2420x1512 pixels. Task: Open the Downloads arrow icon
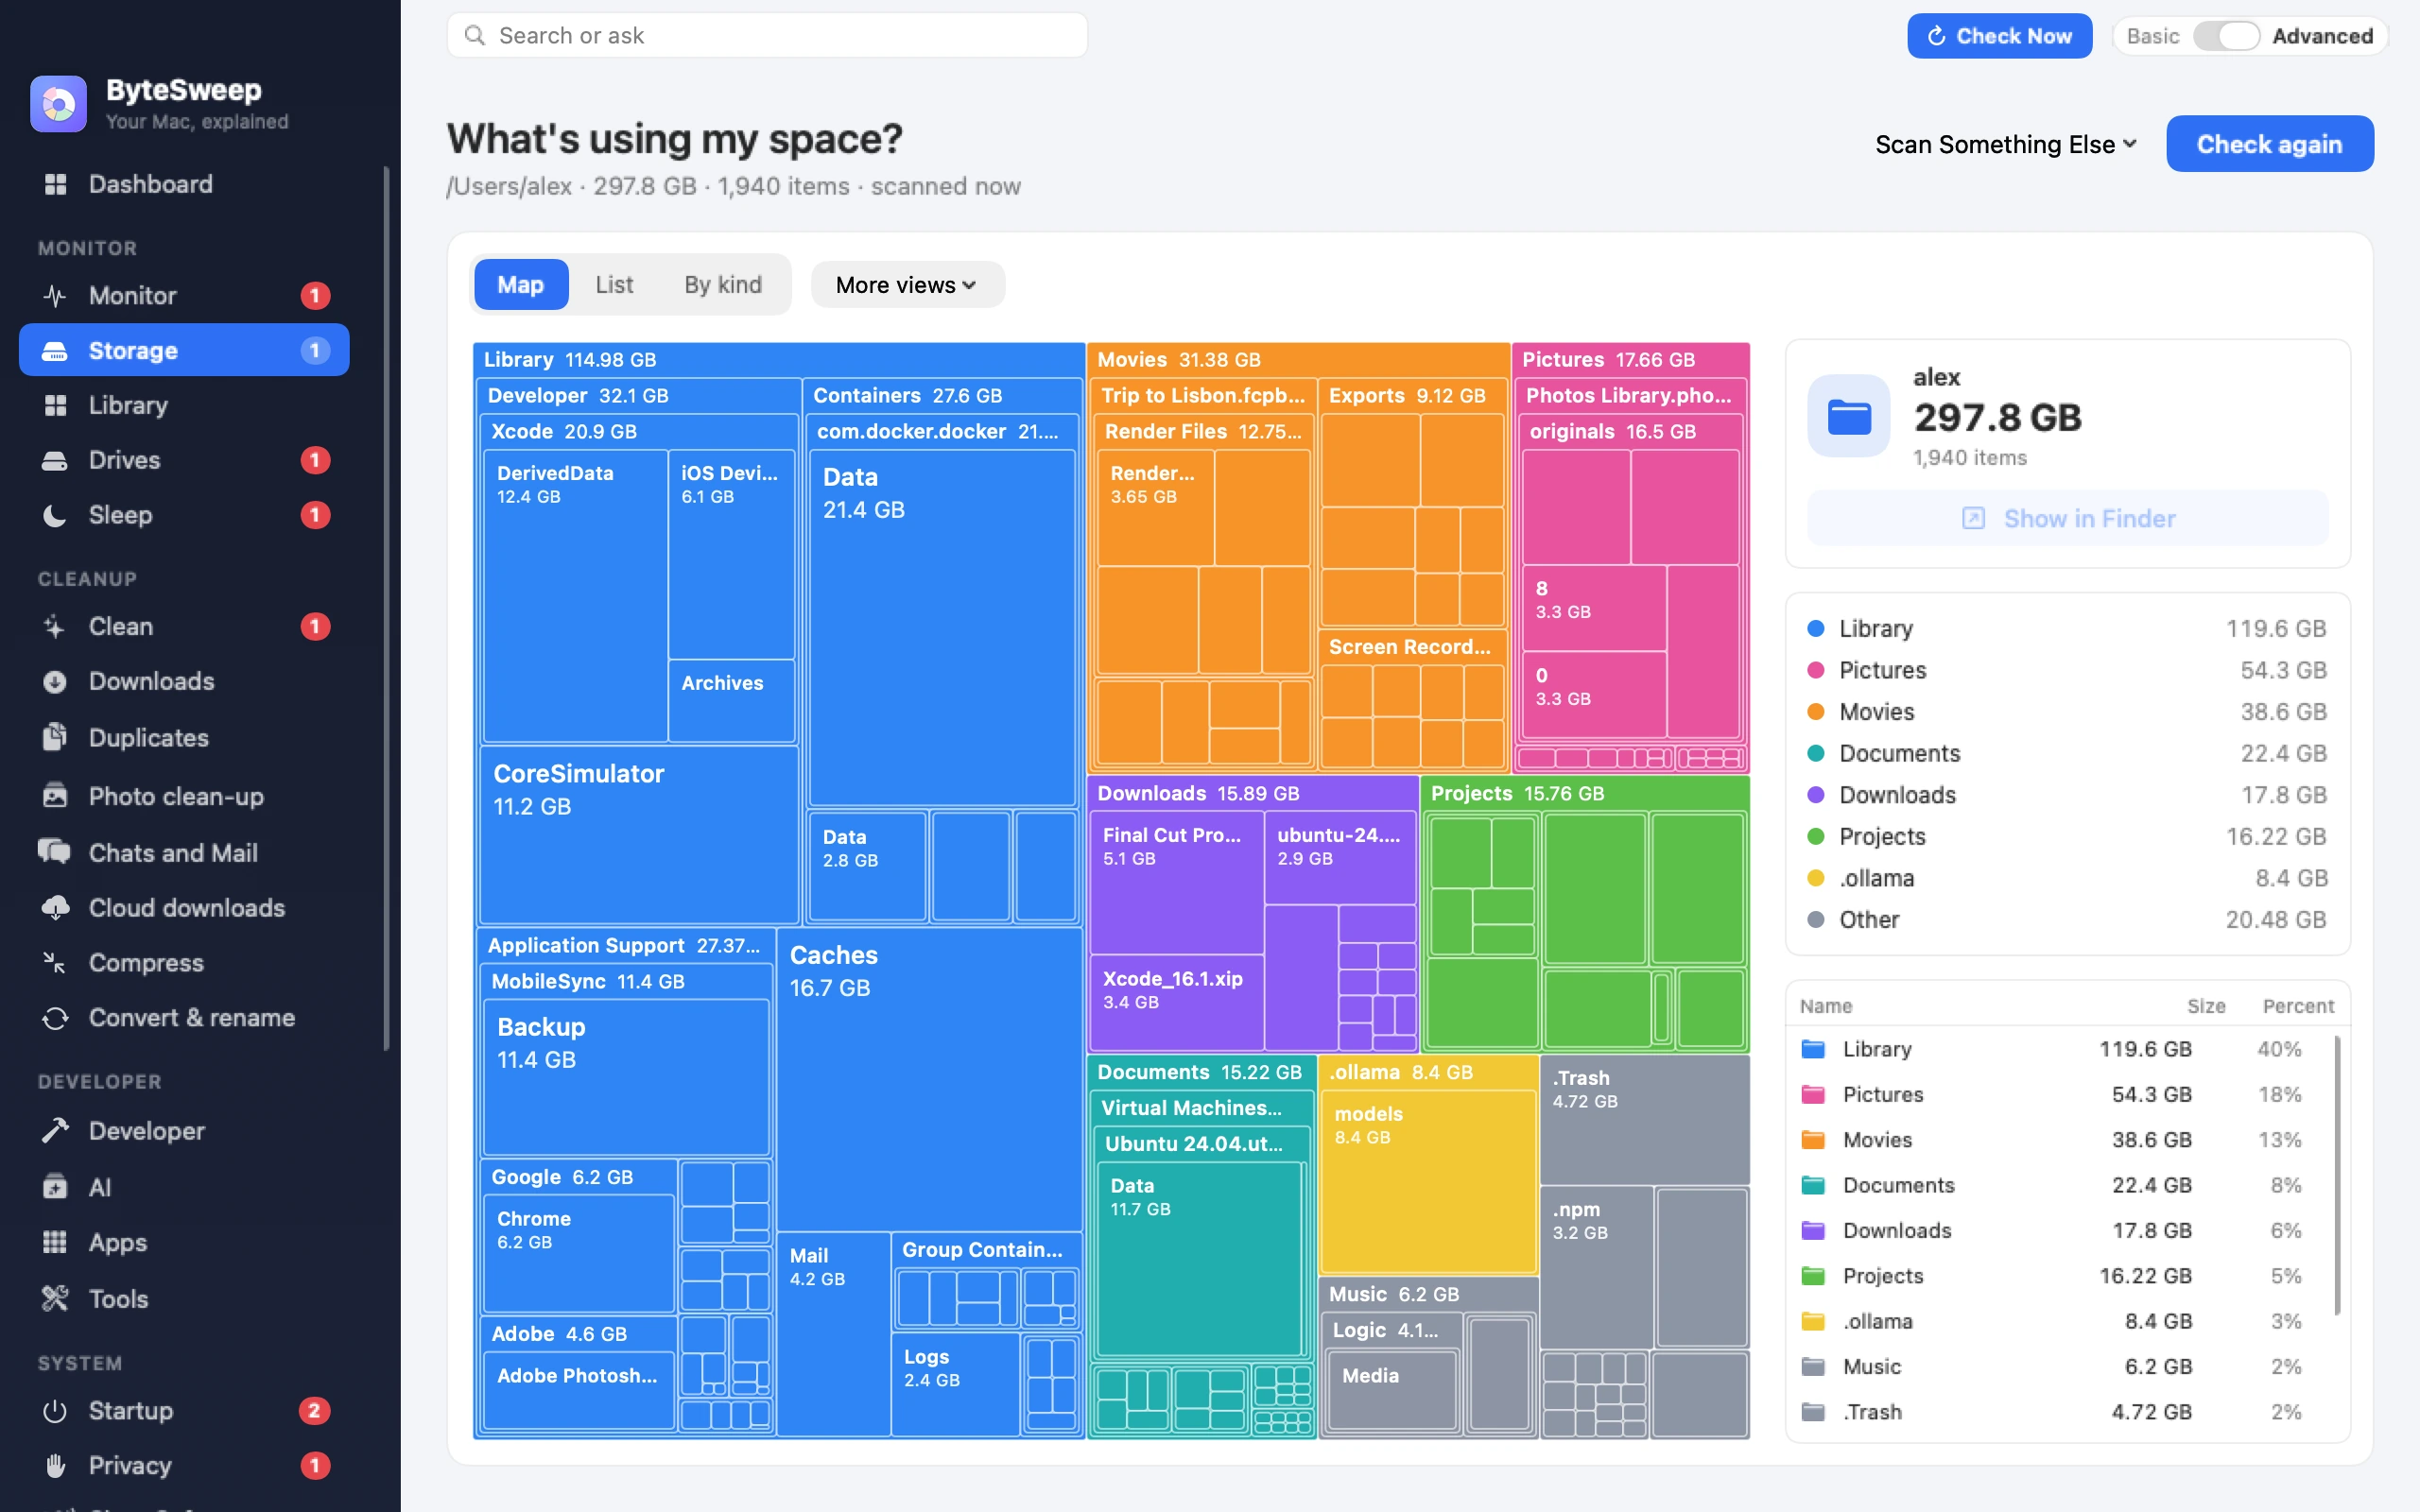click(55, 681)
